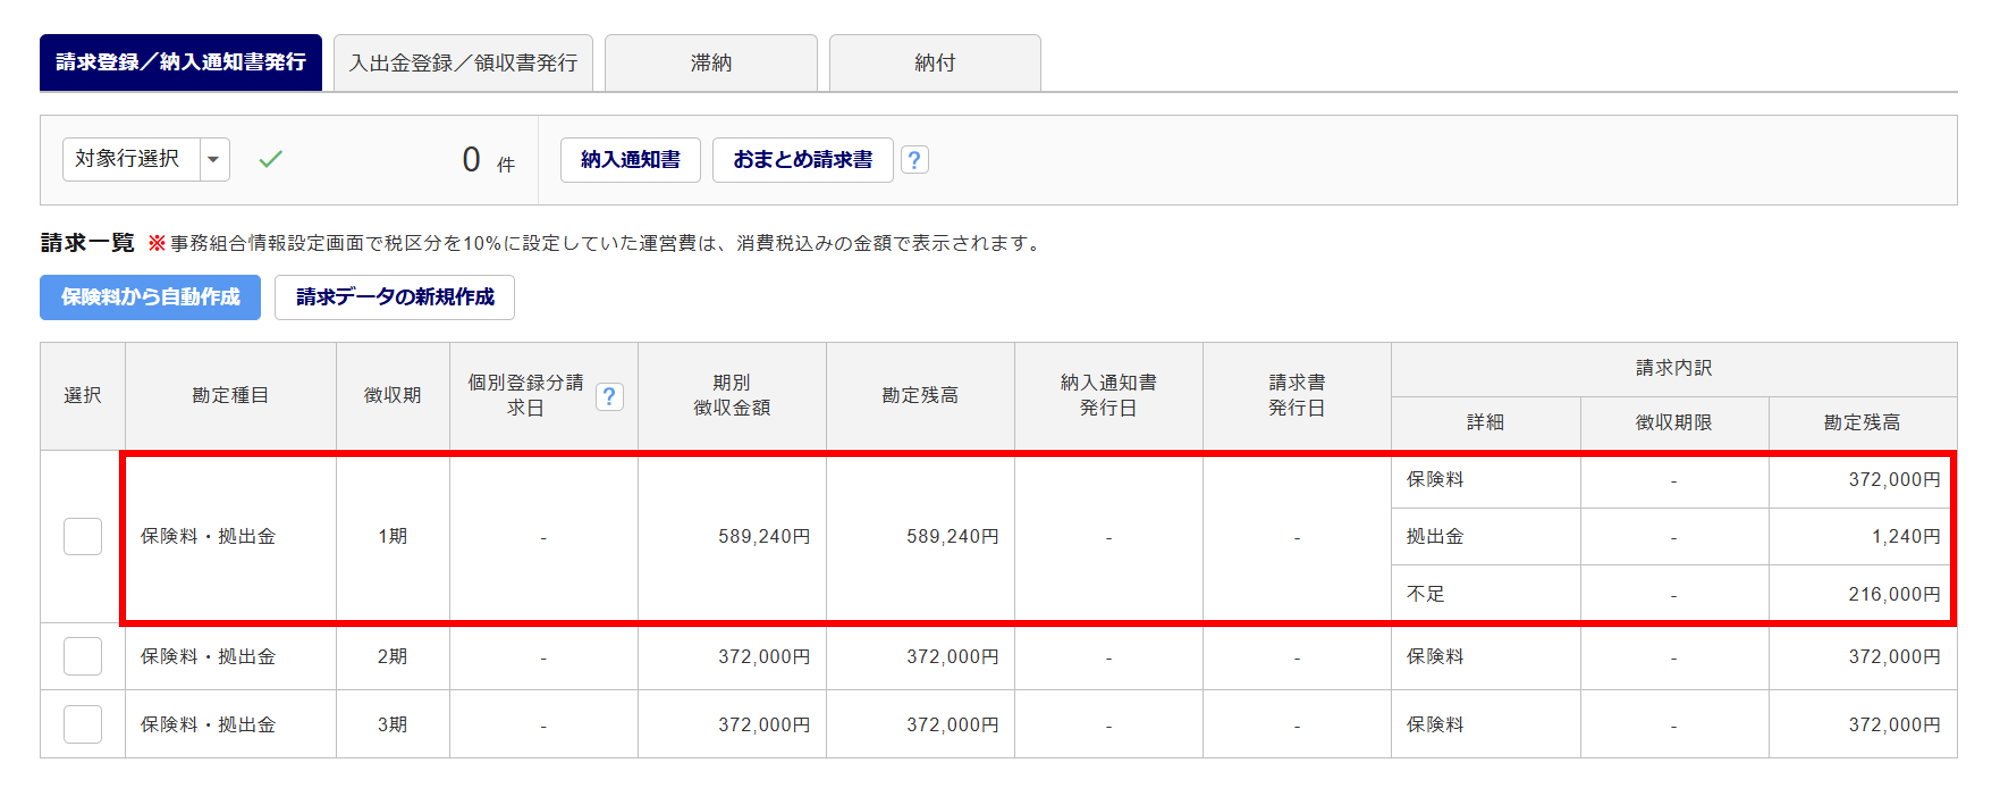Click the 請求一覧 heading
Viewport: 2000px width, 805px height.
coord(87,243)
